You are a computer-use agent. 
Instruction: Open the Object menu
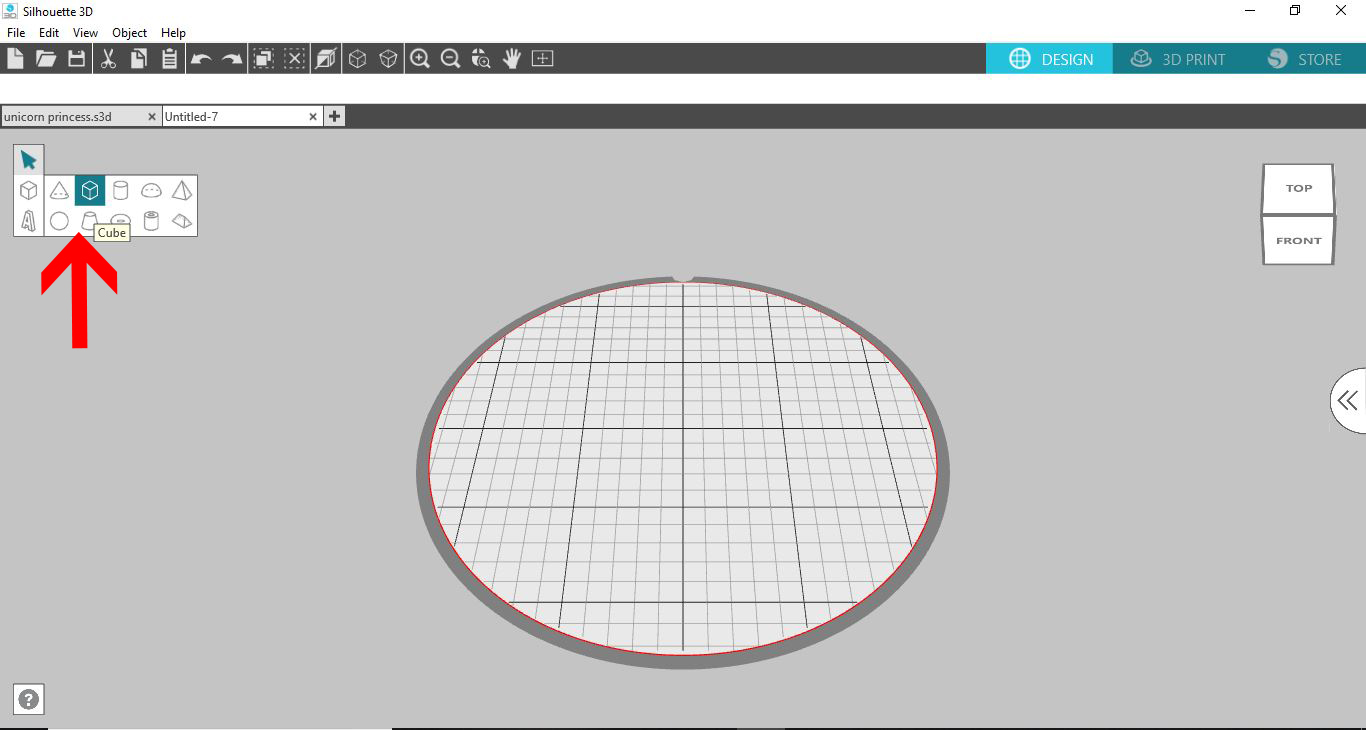point(130,33)
